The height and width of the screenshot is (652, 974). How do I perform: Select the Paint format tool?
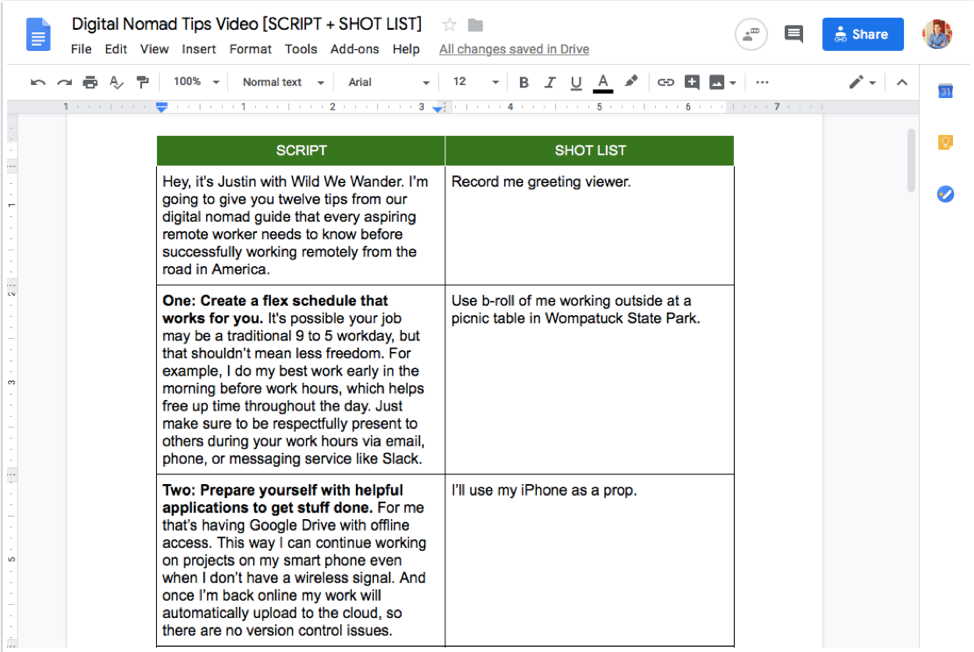click(x=142, y=83)
